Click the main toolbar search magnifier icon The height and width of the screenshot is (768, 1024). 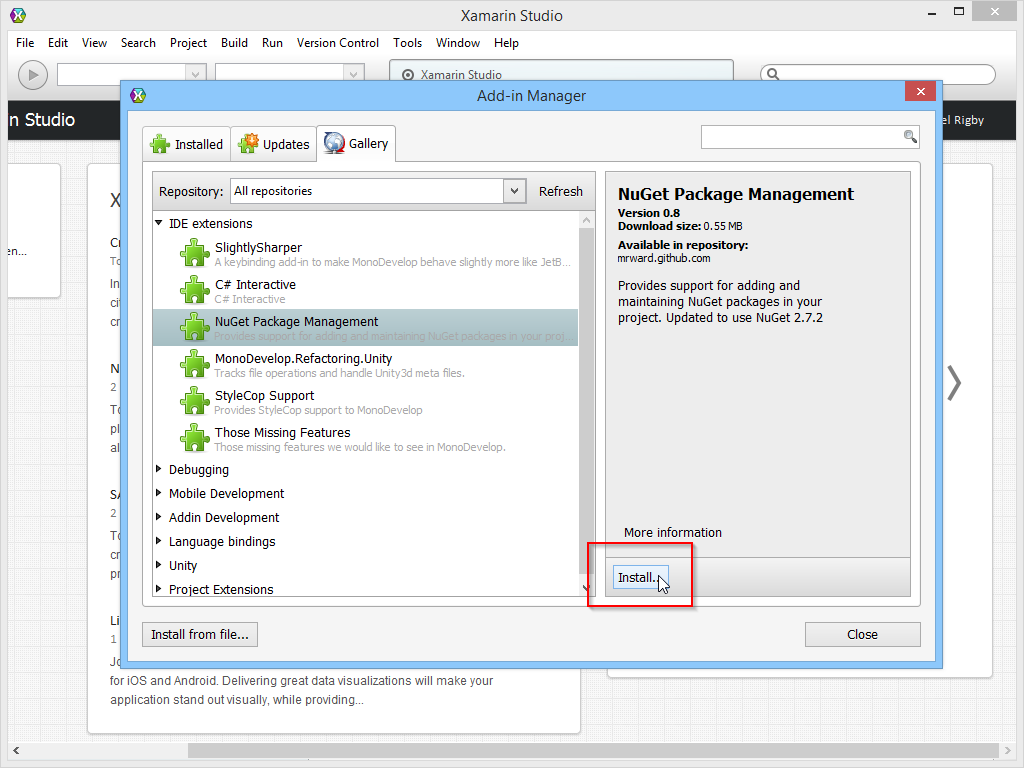coord(773,74)
